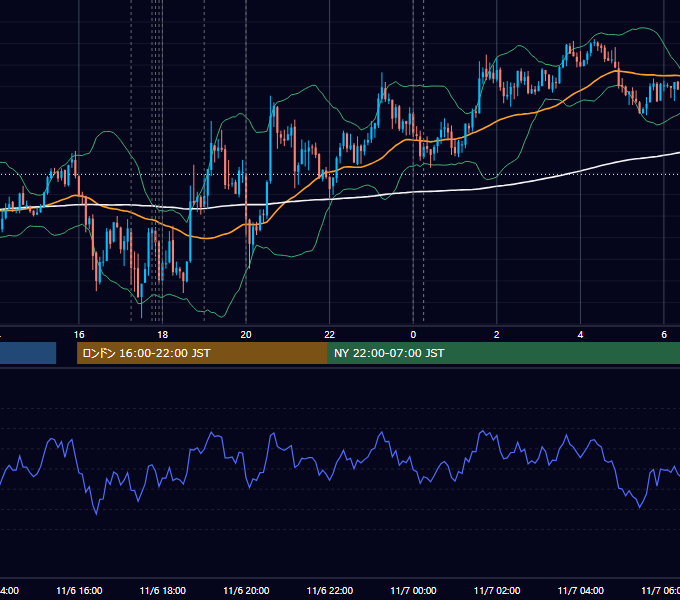
Task: Click the 18 hour label on price chart axis
Action: (x=162, y=335)
